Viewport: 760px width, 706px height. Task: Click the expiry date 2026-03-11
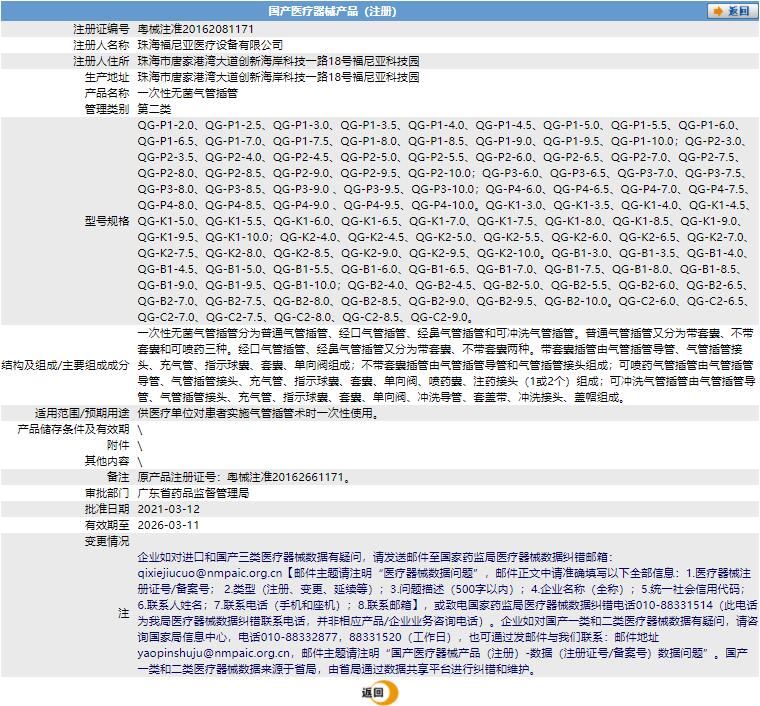tap(168, 525)
